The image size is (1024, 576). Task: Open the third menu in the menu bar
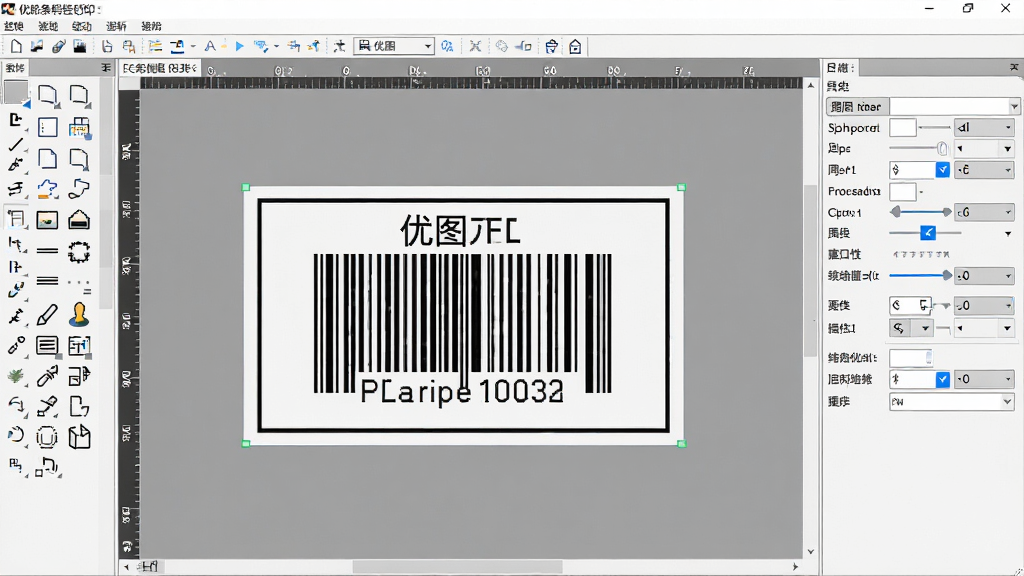[x=82, y=26]
